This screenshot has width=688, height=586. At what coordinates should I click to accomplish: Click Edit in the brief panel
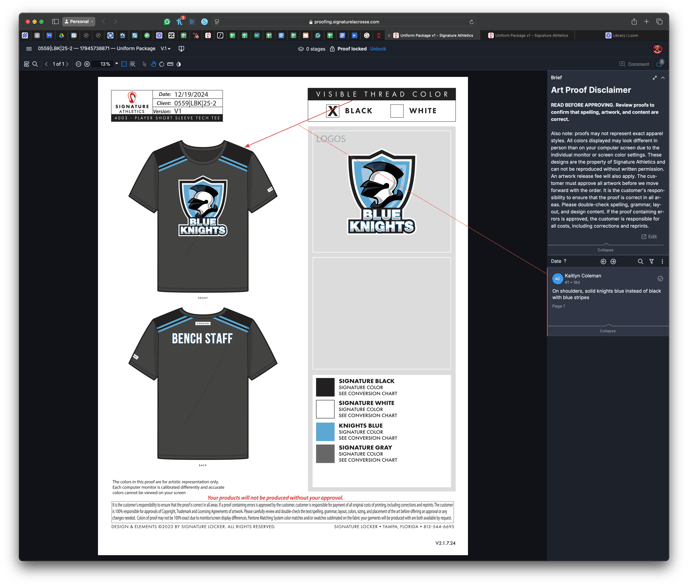pos(650,237)
